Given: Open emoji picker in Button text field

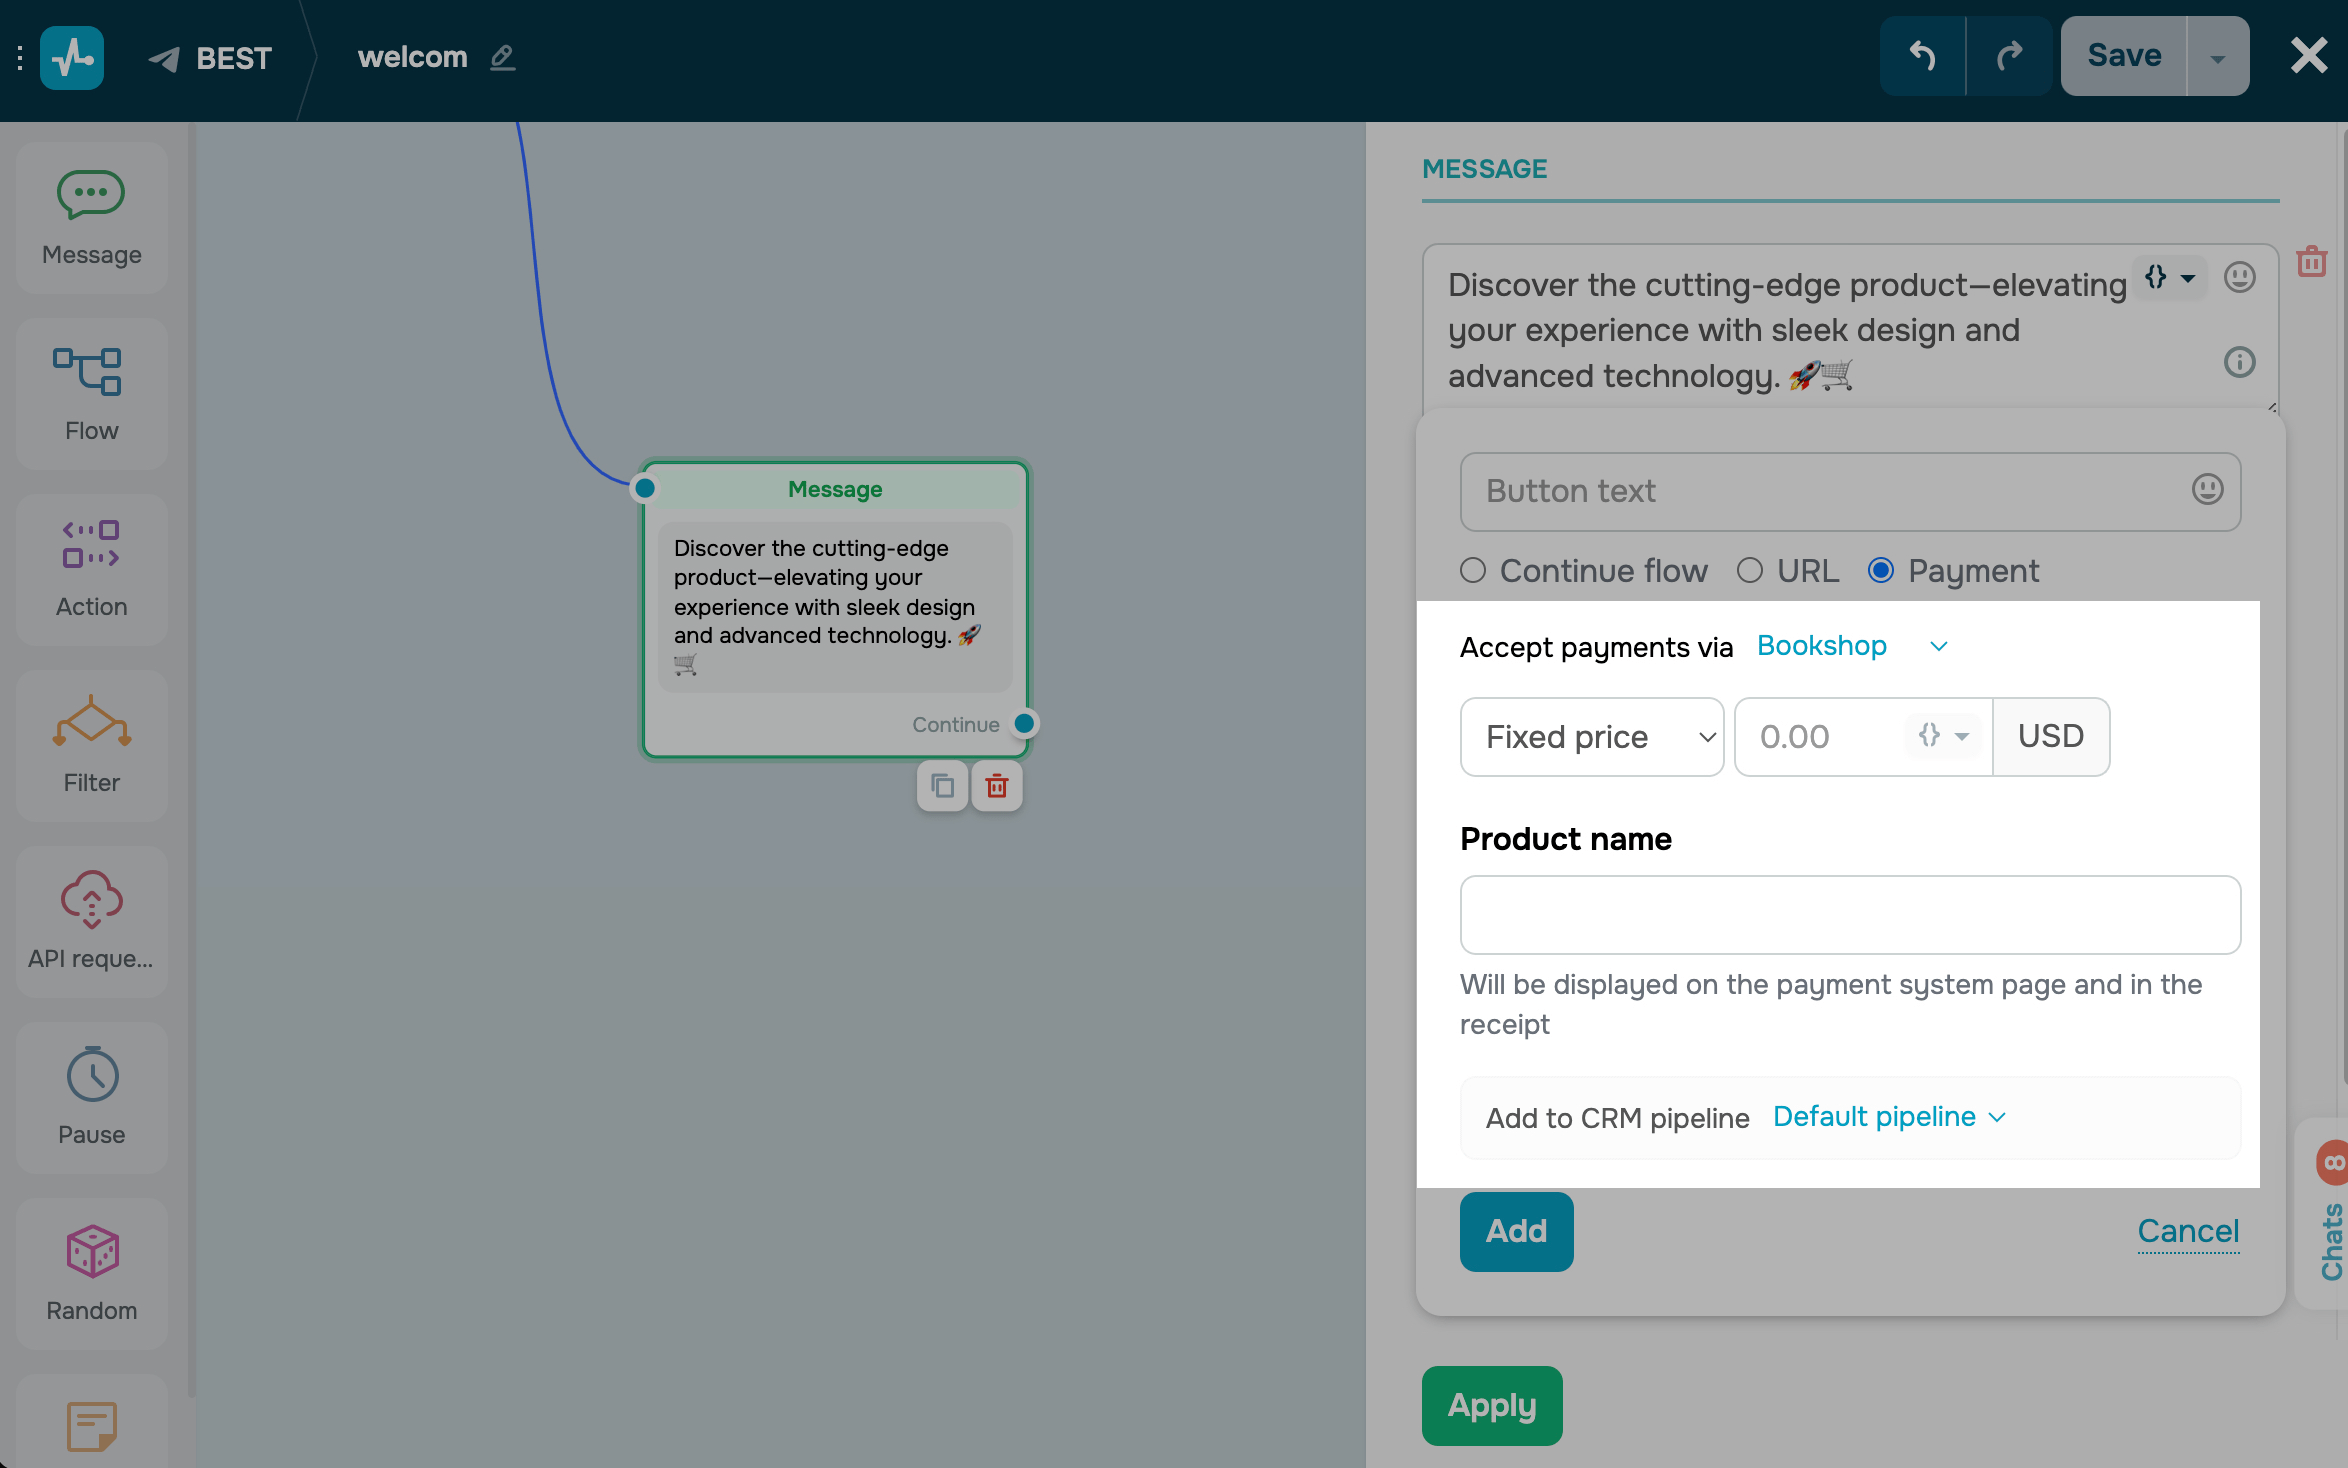Looking at the screenshot, I should [2207, 490].
